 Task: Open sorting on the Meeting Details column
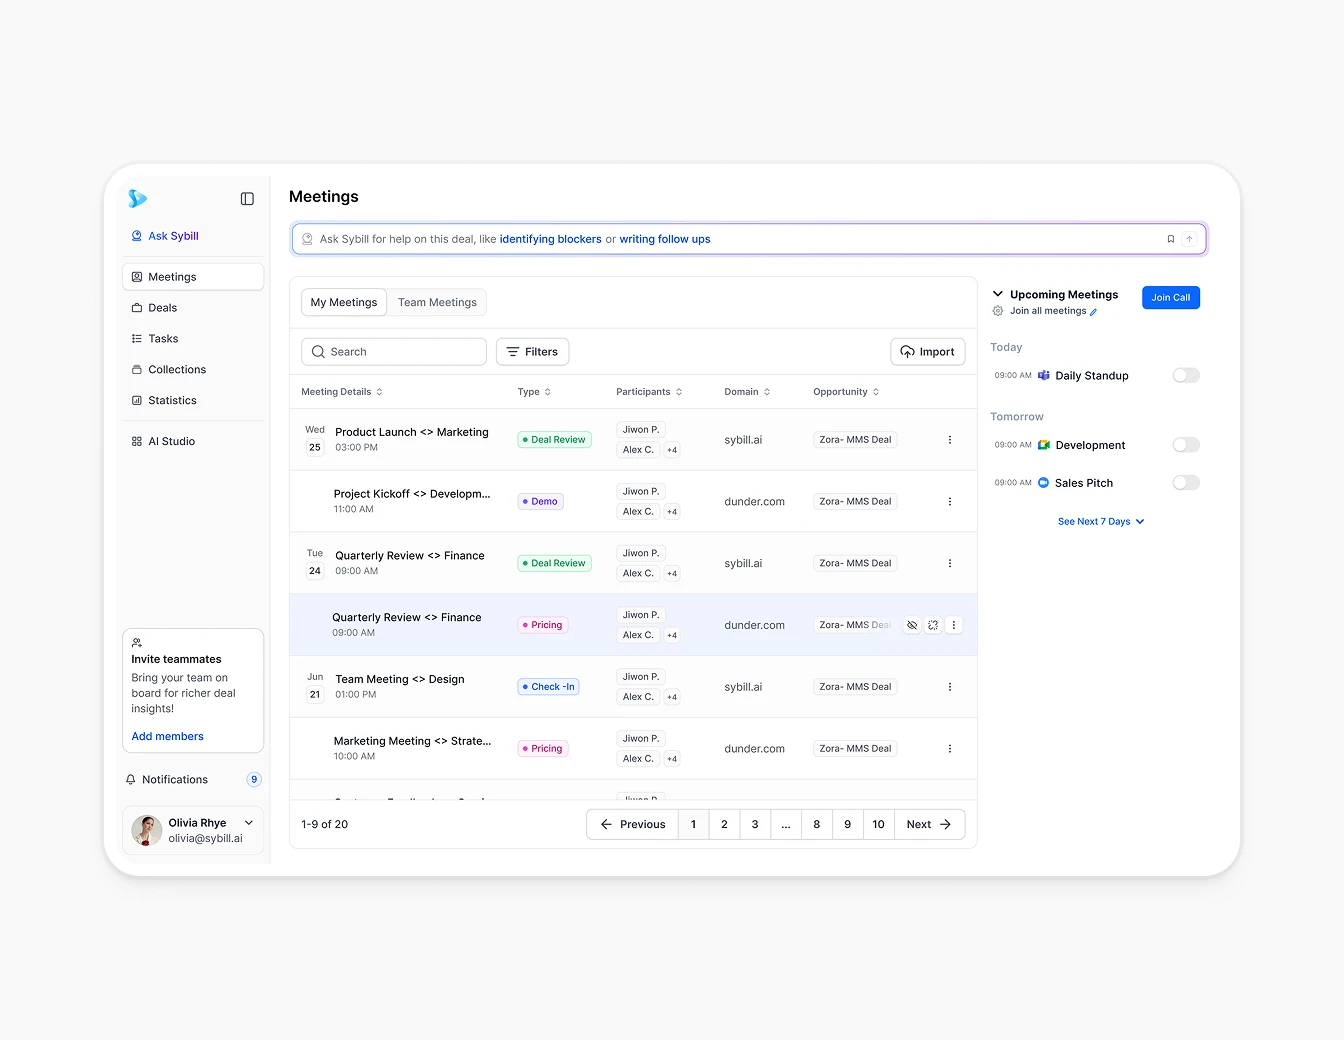point(379,391)
